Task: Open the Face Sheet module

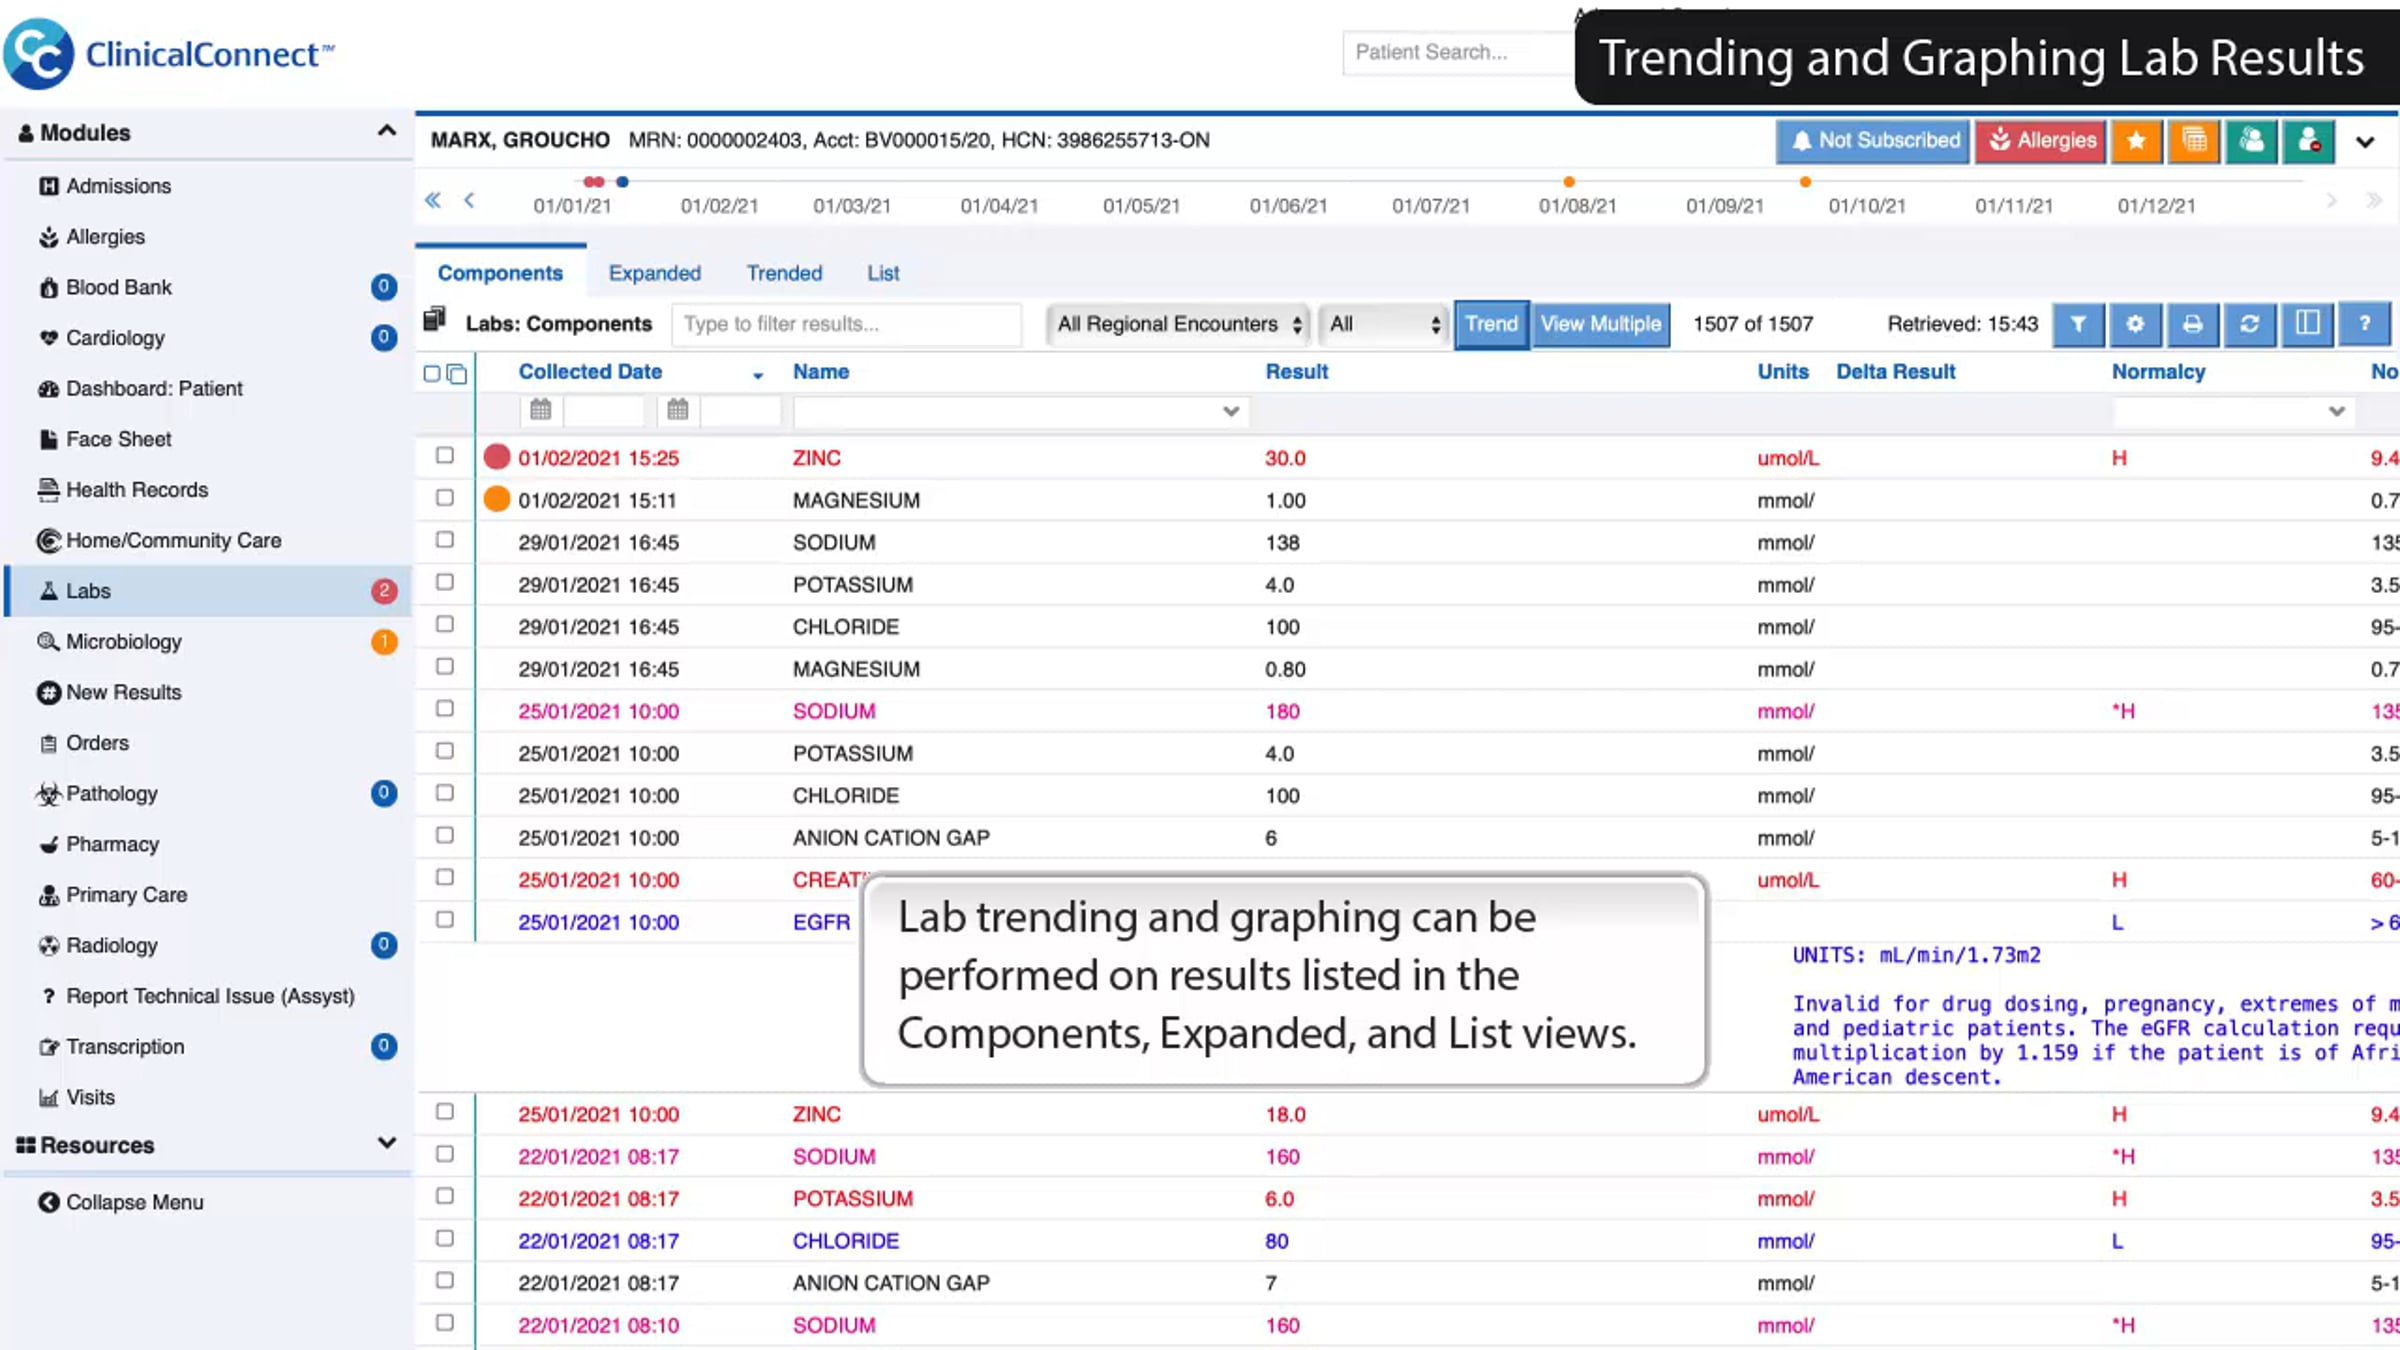Action: point(118,439)
